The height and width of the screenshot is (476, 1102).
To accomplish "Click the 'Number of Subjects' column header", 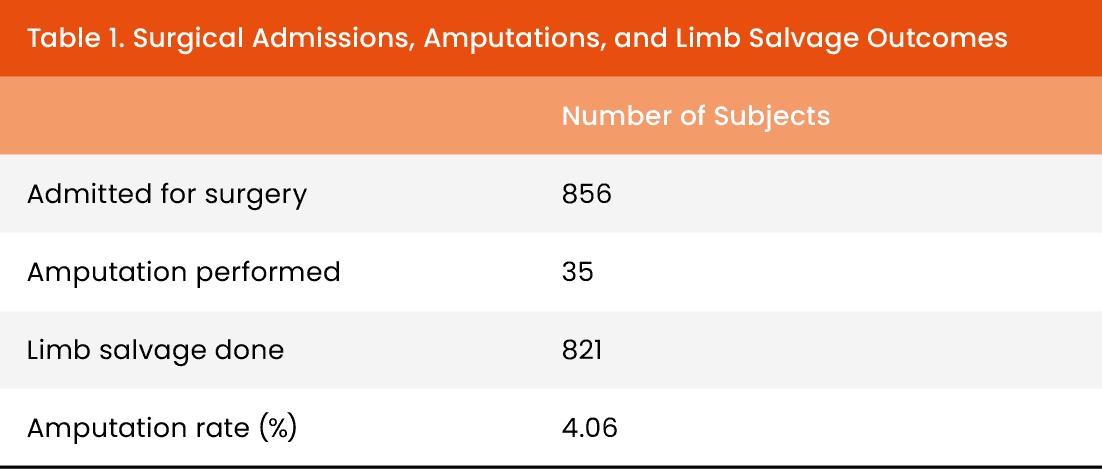I will [695, 116].
